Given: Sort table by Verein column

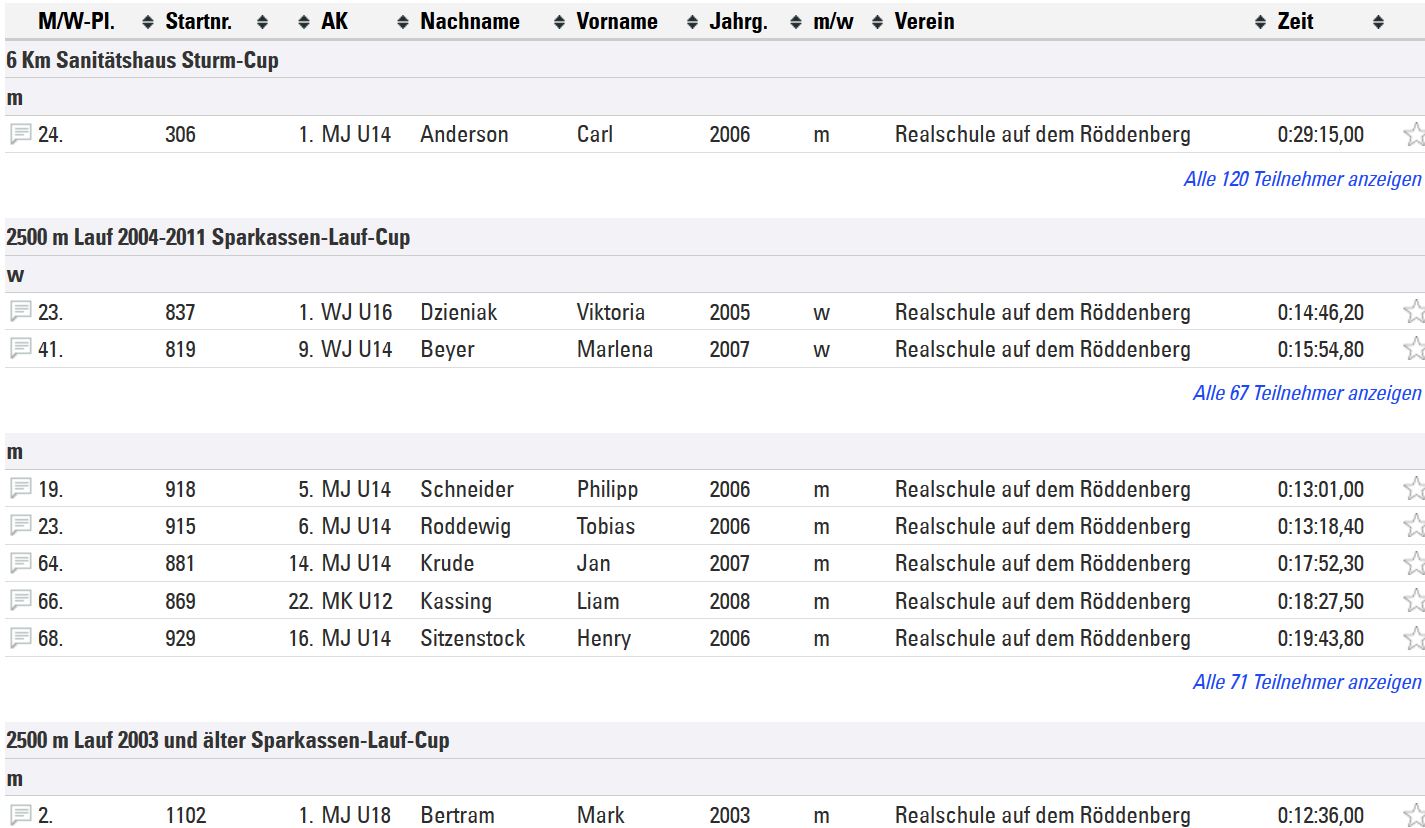Looking at the screenshot, I should tap(924, 21).
